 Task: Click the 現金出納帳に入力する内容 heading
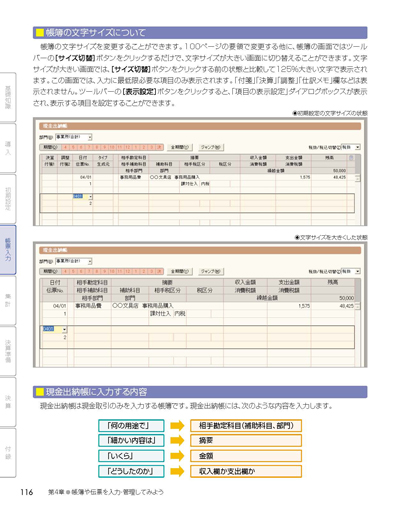coord(200,392)
